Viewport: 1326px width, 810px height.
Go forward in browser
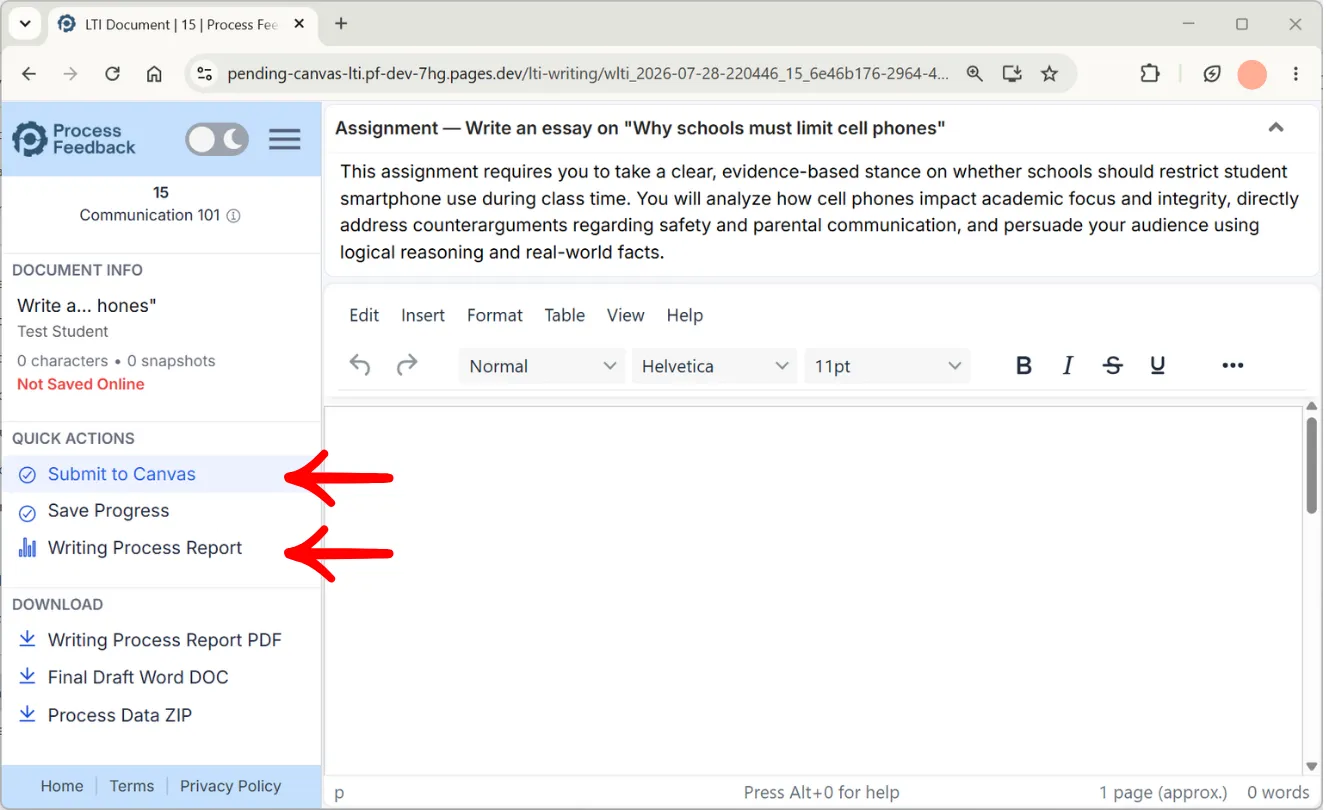click(x=70, y=74)
